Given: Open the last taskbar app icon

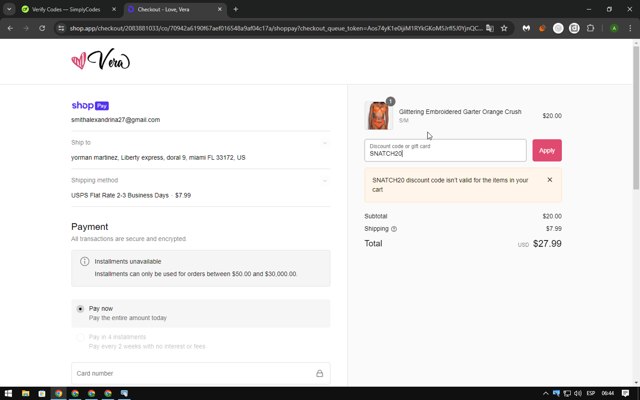Looking at the screenshot, I should click(124, 393).
